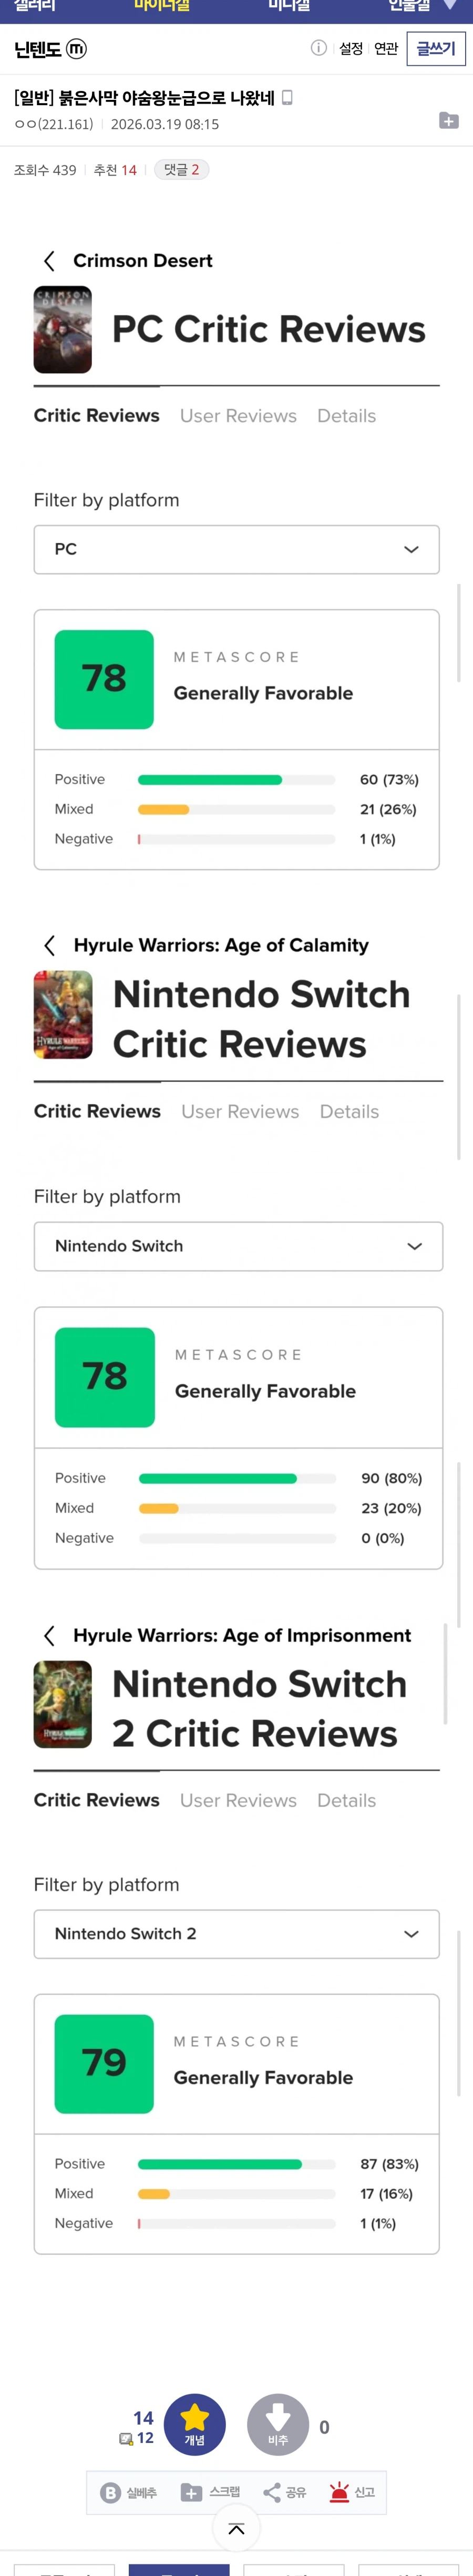Image resolution: width=473 pixels, height=2576 pixels.
Task: Report the post with the 신고 siren
Action: pyautogui.click(x=340, y=2491)
